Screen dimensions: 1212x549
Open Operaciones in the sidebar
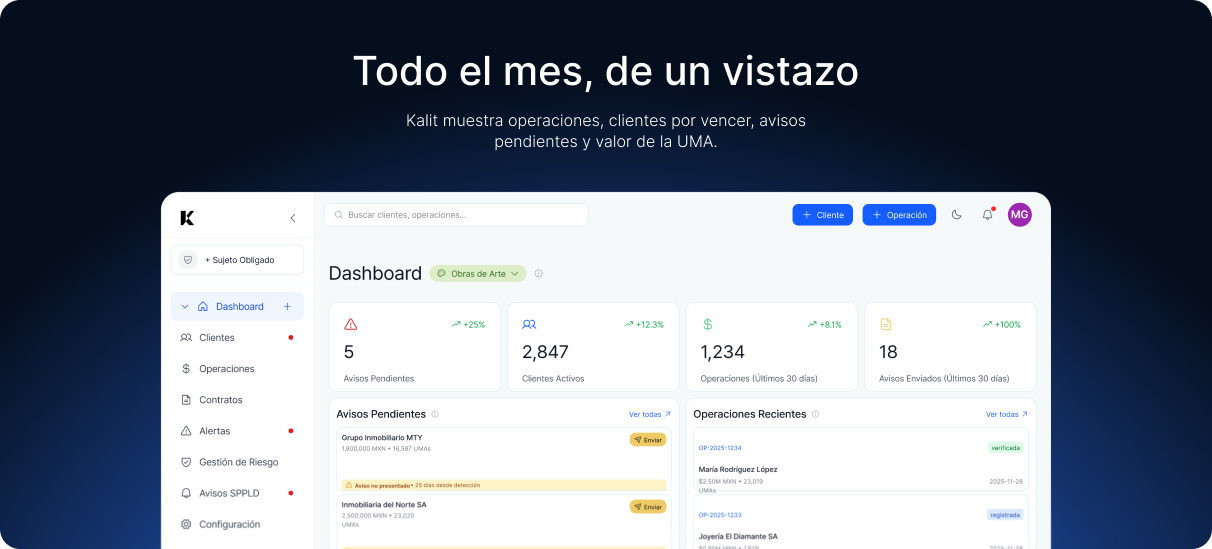237,369
